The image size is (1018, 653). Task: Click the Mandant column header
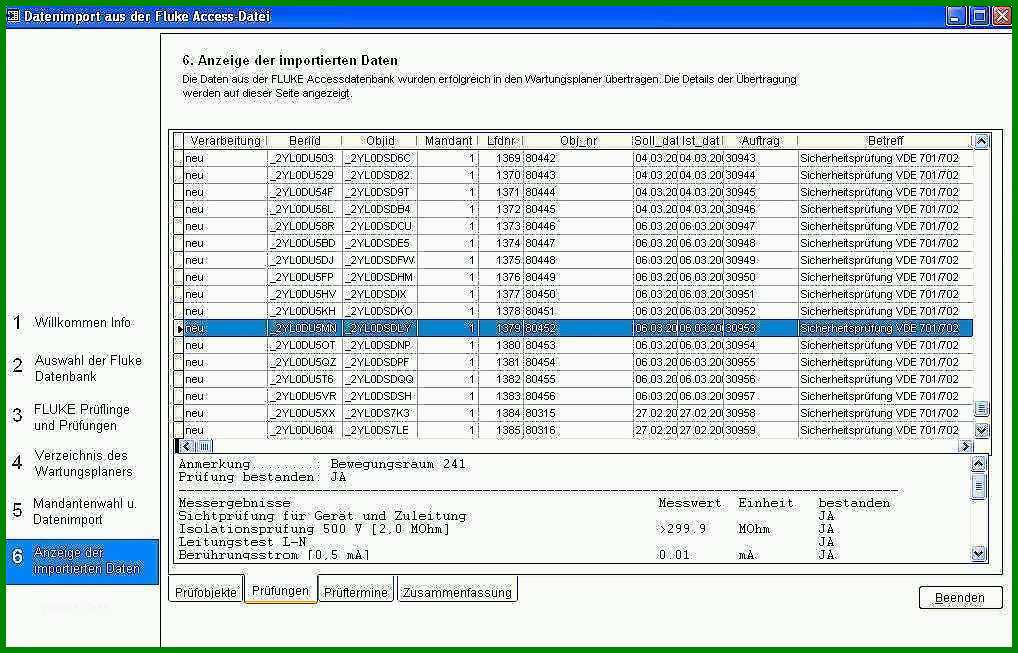tap(448, 141)
